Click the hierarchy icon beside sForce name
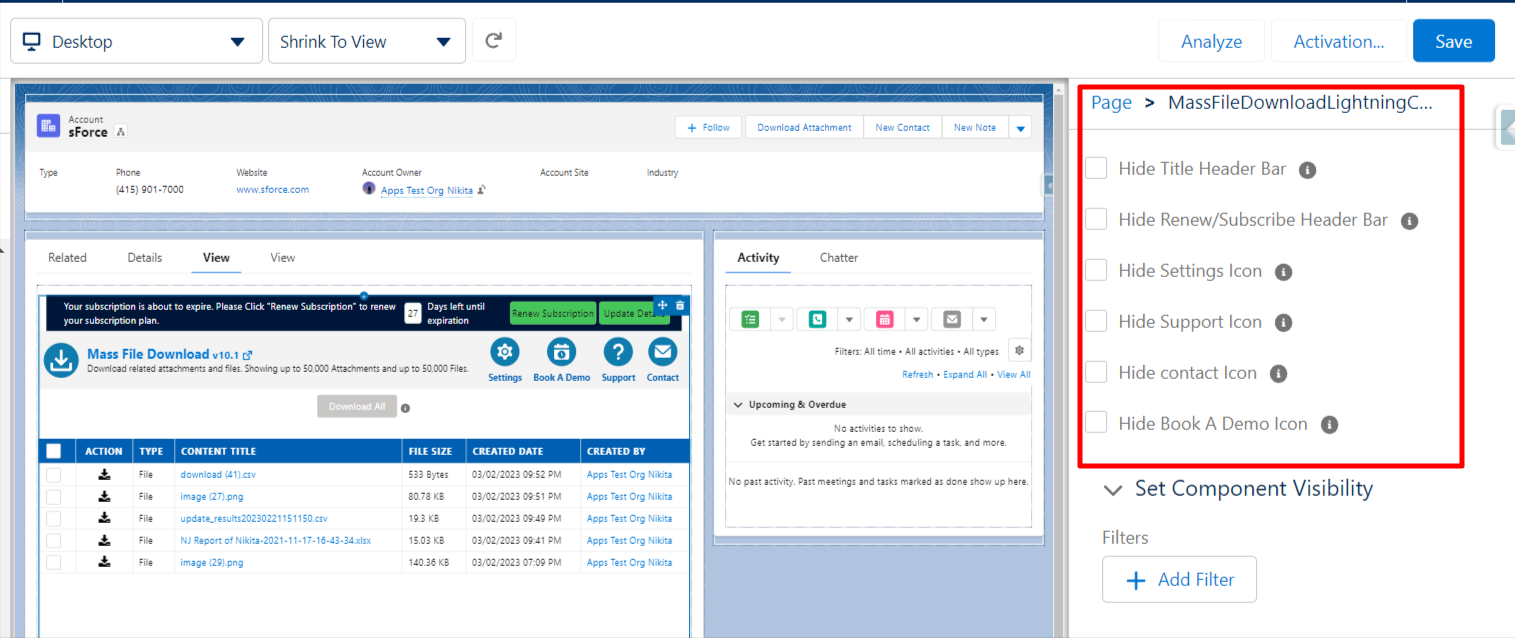The height and width of the screenshot is (638, 1515). click(x=121, y=132)
